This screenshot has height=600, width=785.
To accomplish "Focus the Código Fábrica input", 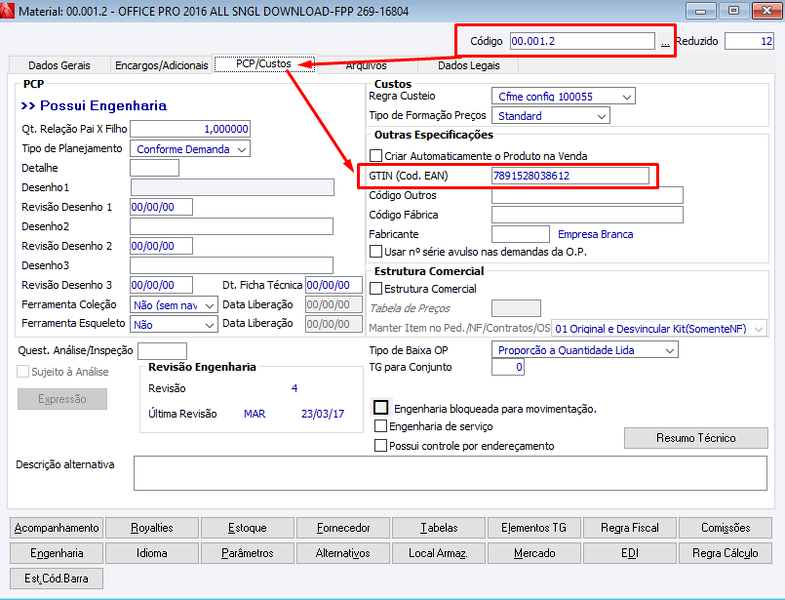I will tap(587, 215).
